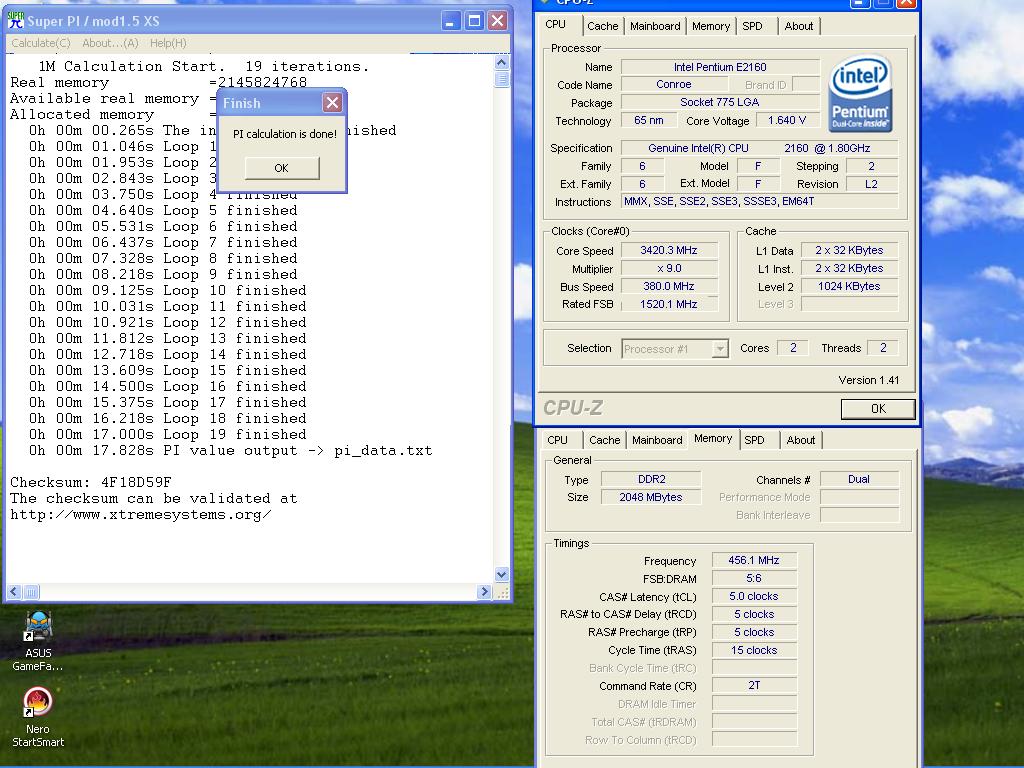Click the 1520.1 MHz rated FSB value
Screen dimensions: 1024x768
coord(669,304)
